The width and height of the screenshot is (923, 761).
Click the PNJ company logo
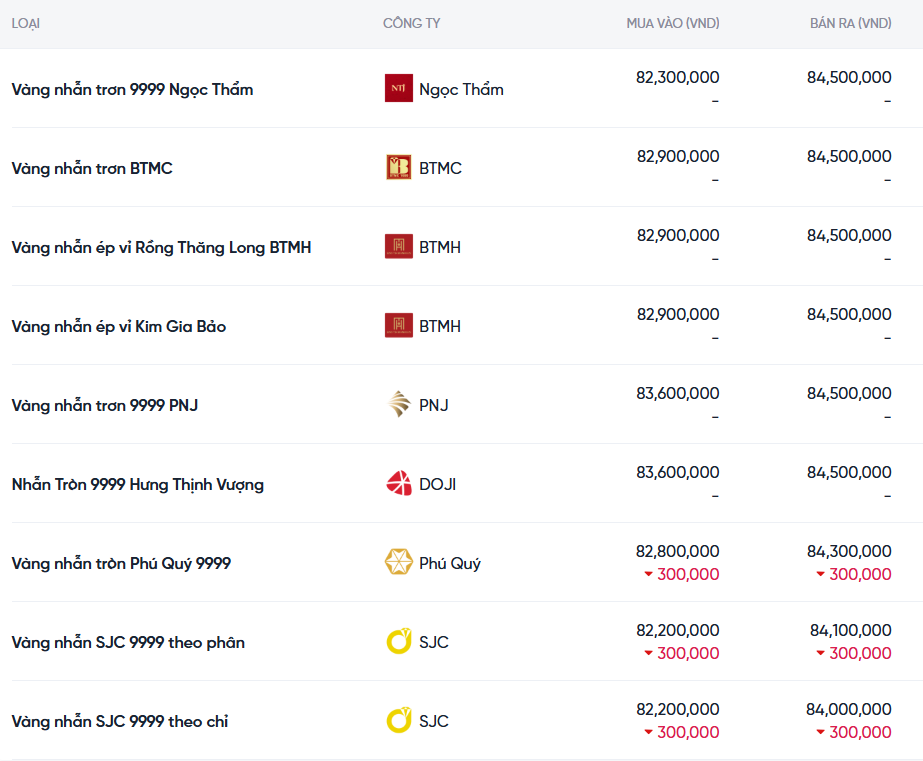tap(399, 404)
